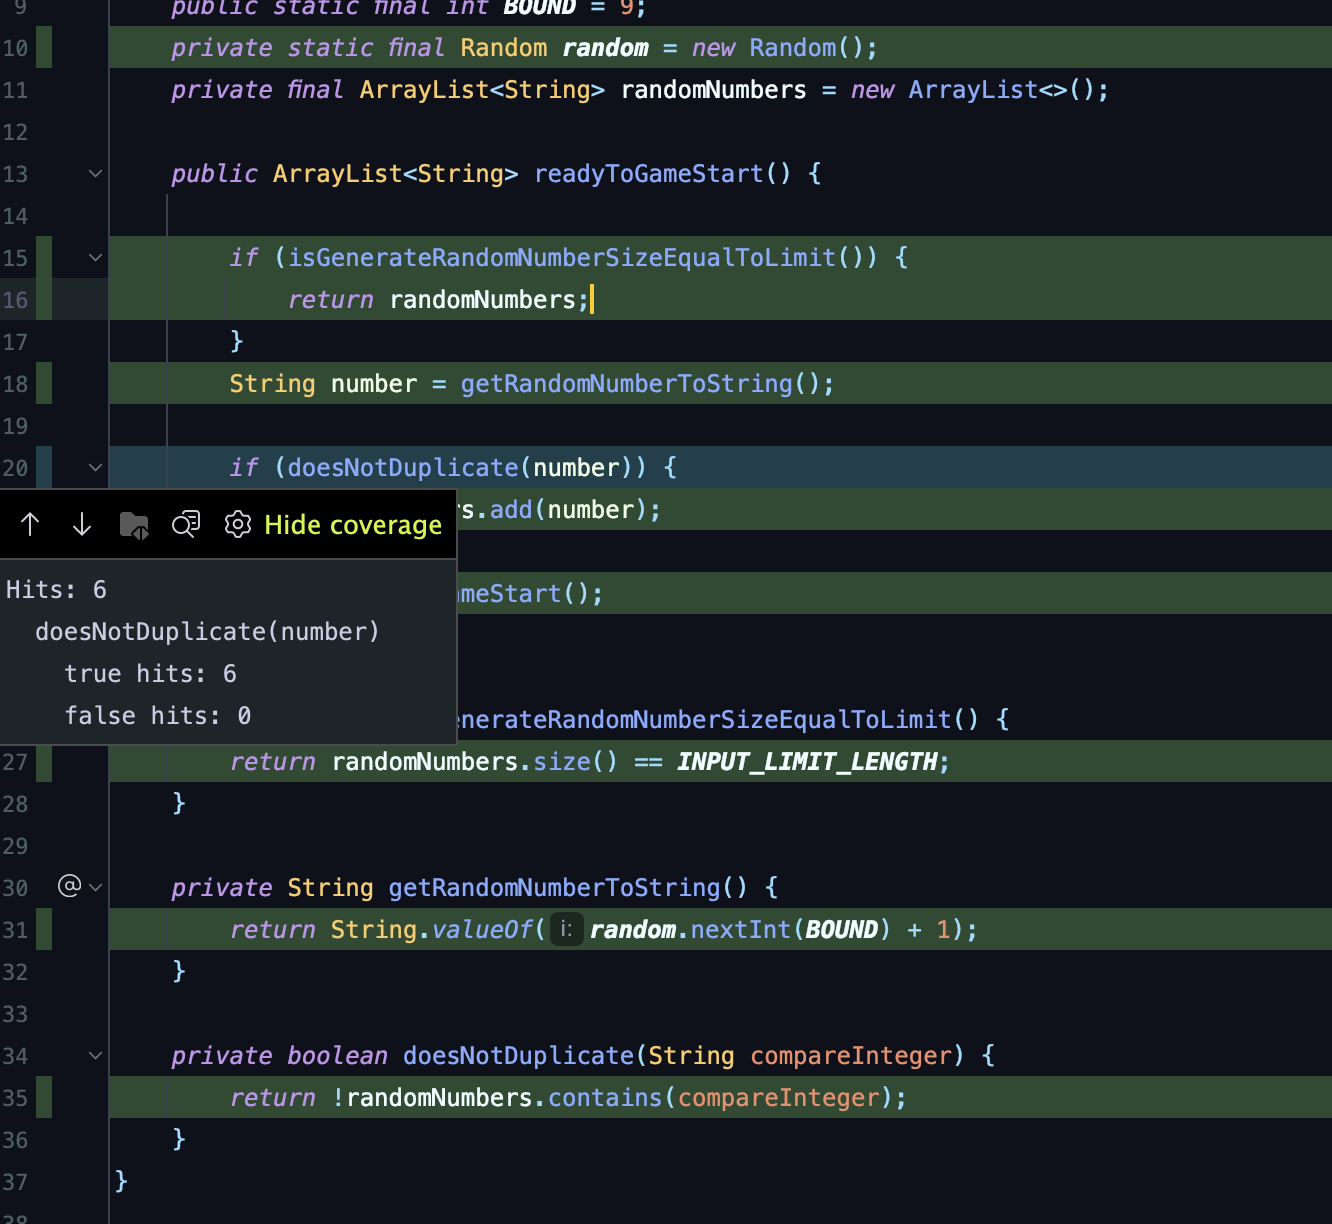This screenshot has width=1332, height=1224.
Task: Go to previous coverage mark with up arrow
Action: 30,524
